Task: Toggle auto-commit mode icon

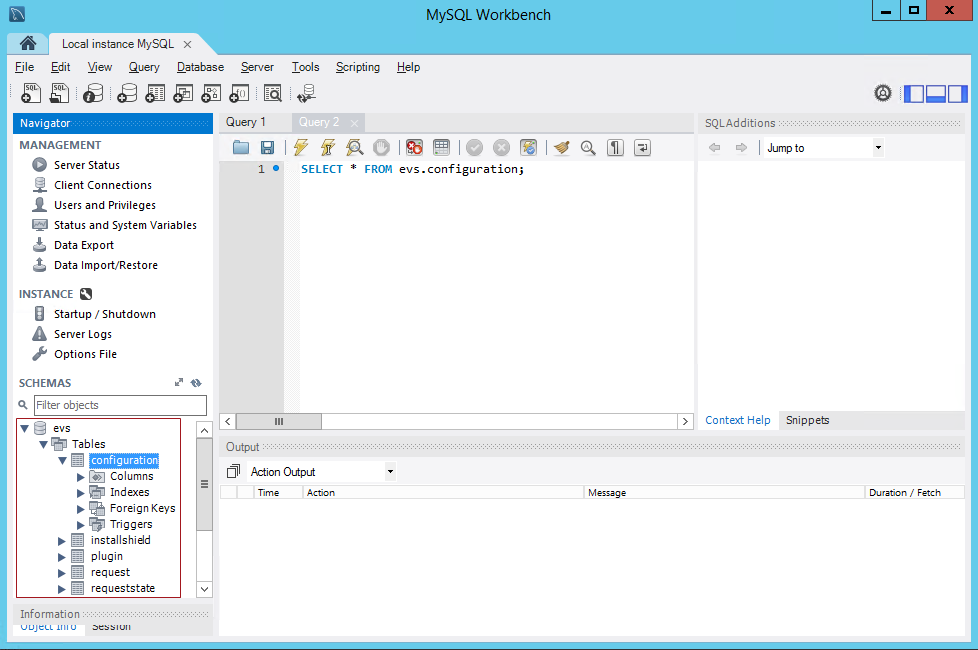Action: click(528, 147)
